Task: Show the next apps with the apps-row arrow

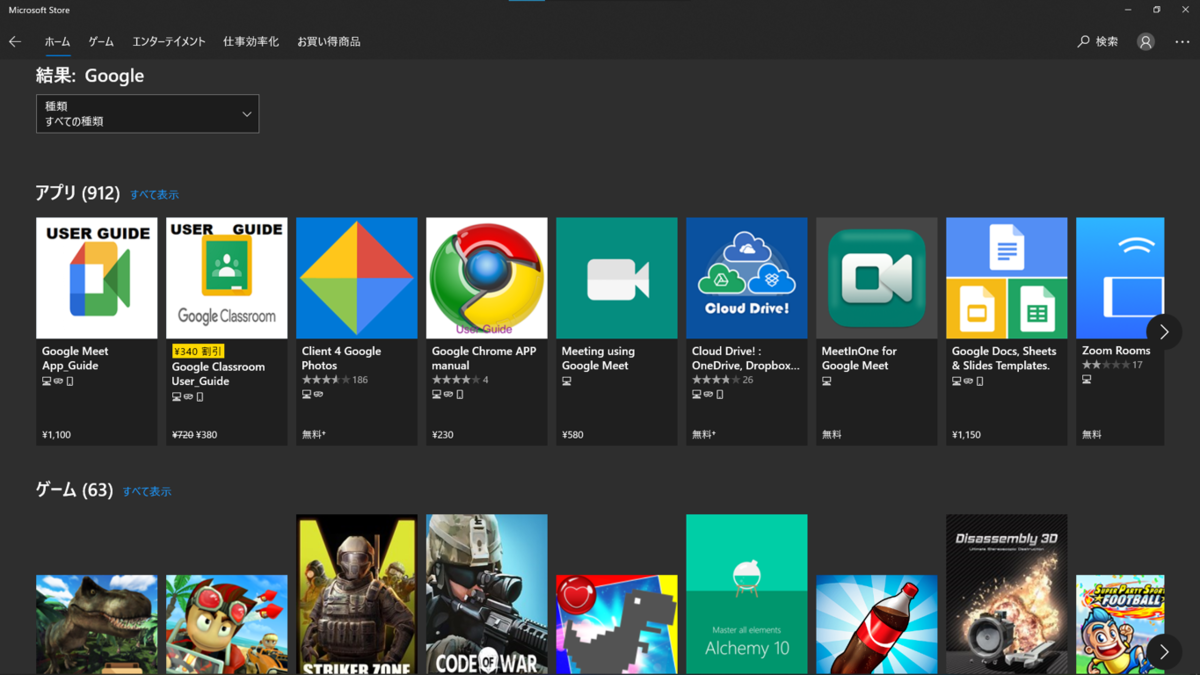Action: click(x=1164, y=332)
